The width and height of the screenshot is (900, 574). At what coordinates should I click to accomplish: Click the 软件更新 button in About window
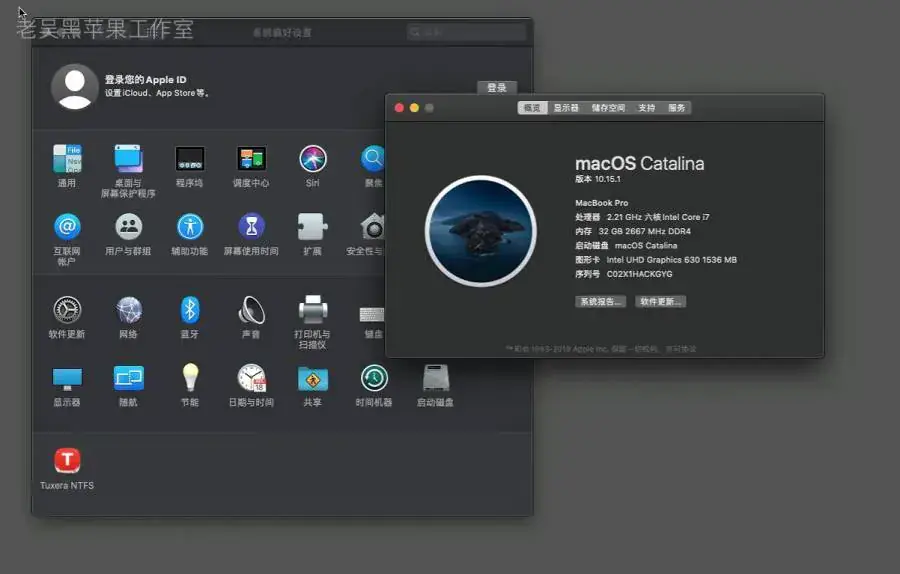(x=661, y=302)
